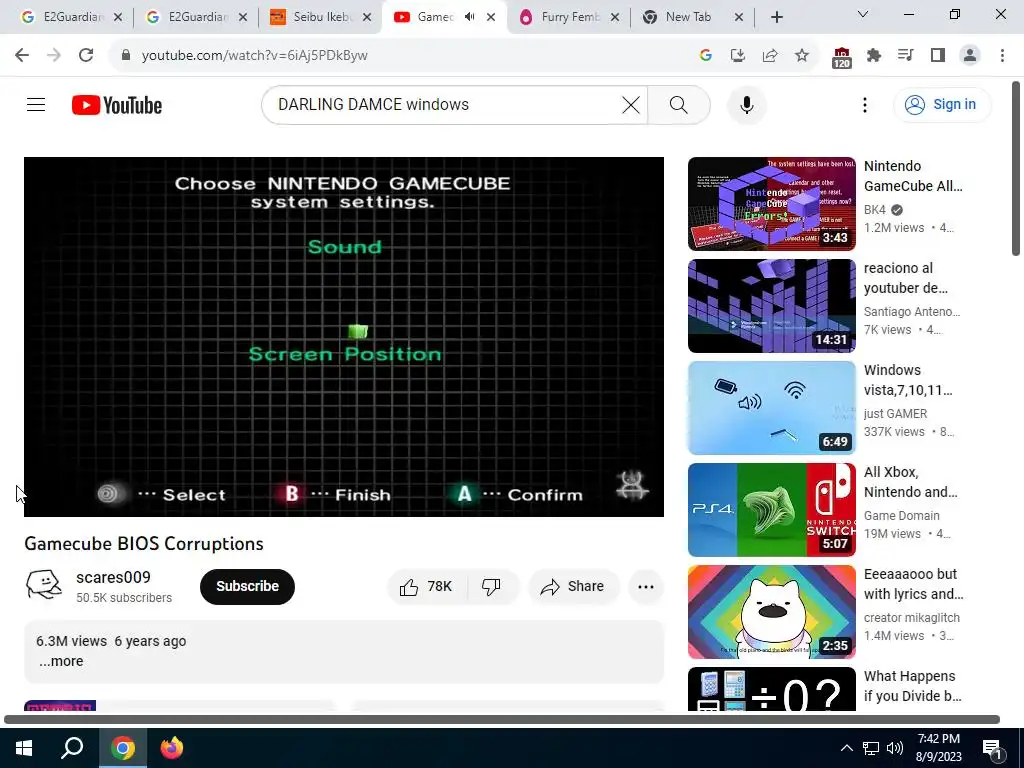
Task: Start voice search with microphone
Action: [746, 104]
